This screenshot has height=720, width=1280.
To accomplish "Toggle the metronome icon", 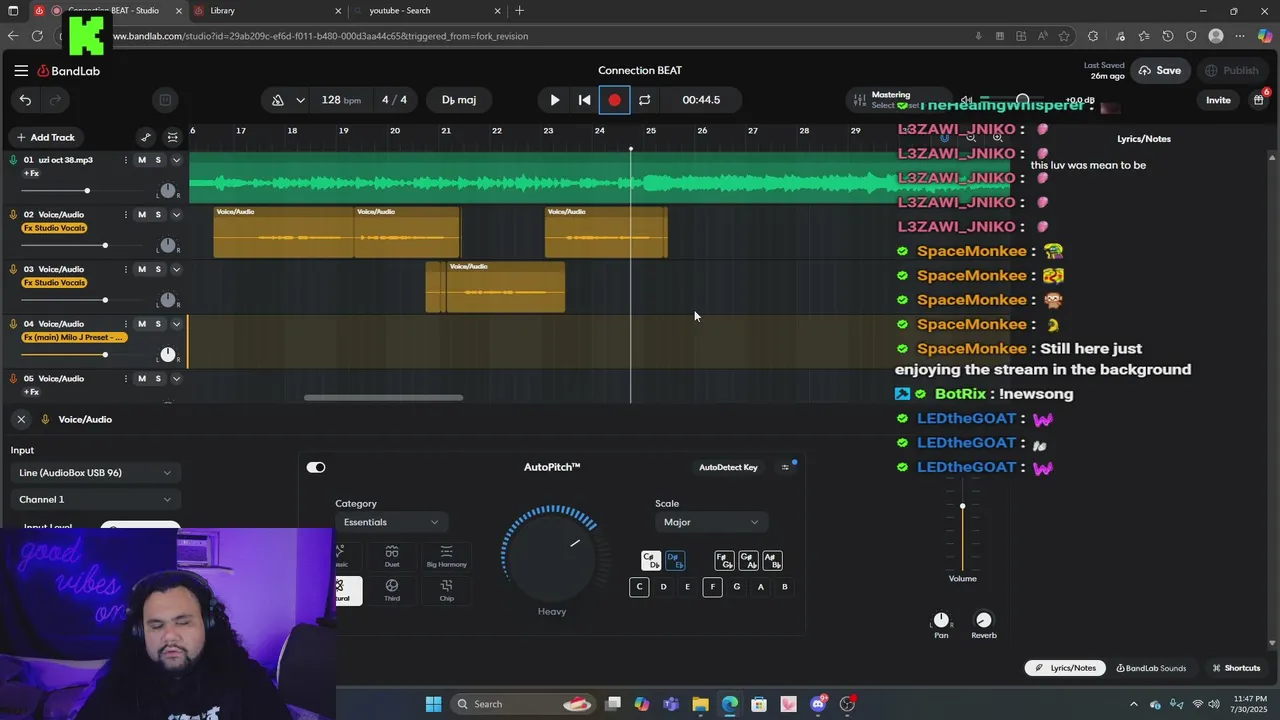I will 277,100.
